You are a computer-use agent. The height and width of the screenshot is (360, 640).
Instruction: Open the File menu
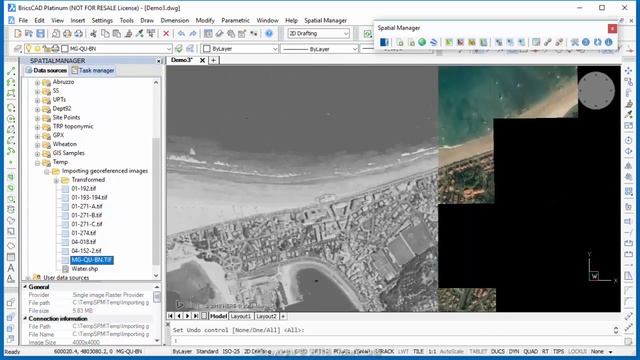(23, 20)
